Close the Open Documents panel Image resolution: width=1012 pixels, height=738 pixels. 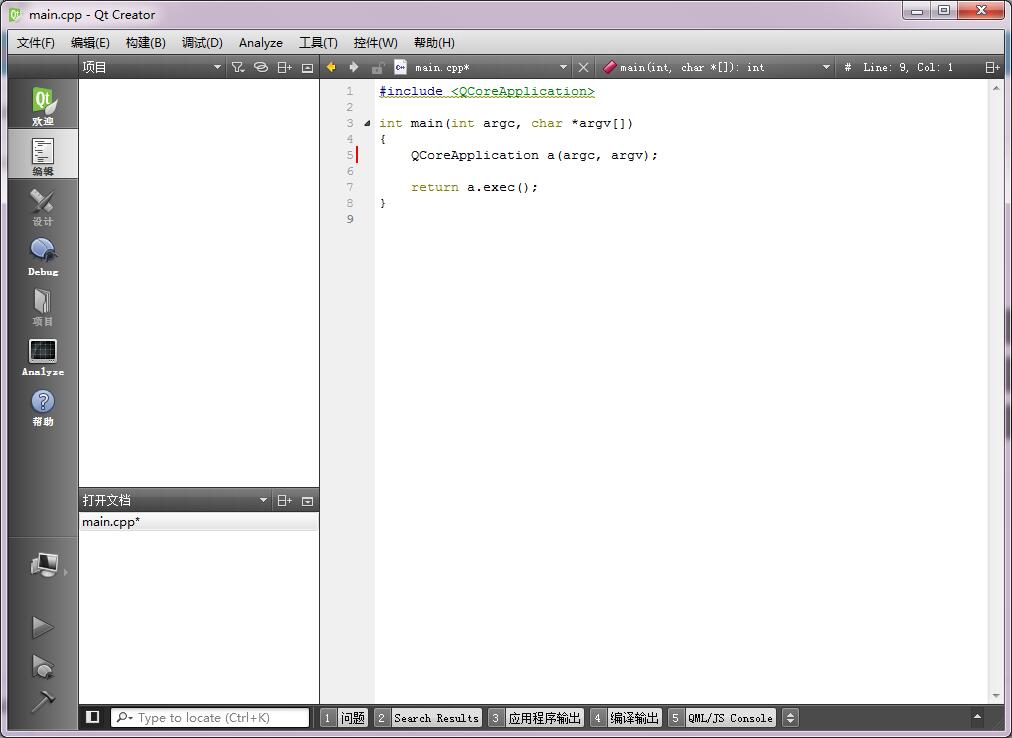pyautogui.click(x=308, y=500)
